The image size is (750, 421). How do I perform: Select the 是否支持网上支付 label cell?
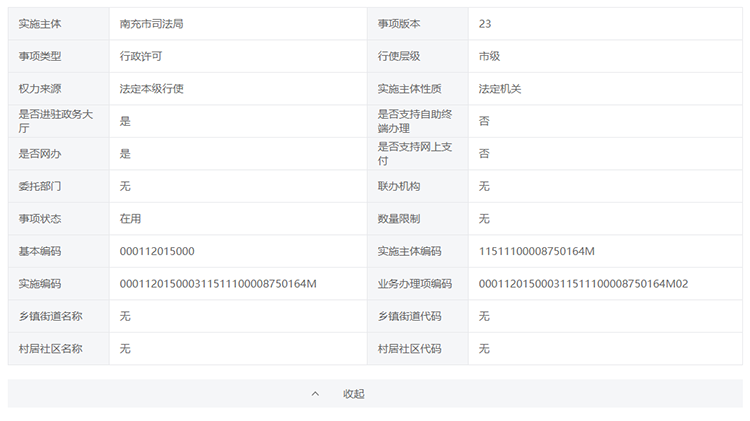pos(417,154)
